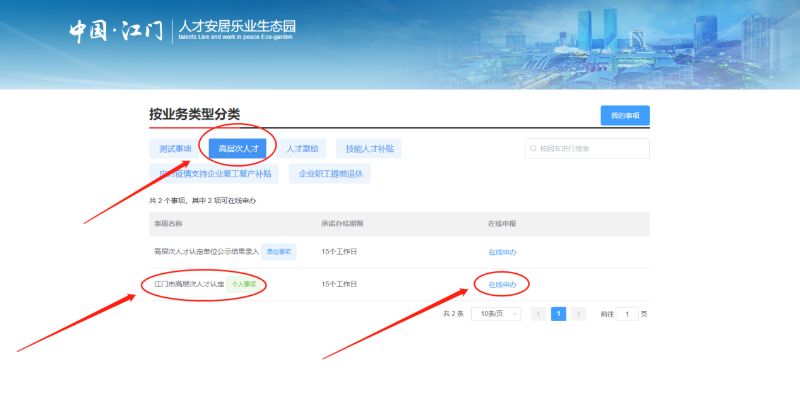The image size is (800, 393).
Task: Select the 测试事项 category tab
Action: pos(175,149)
